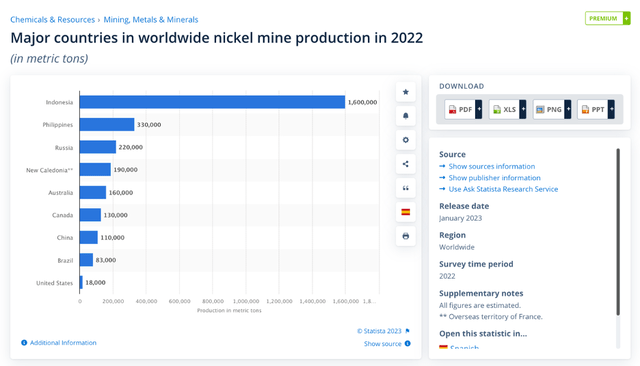Click the January 2023 release date text

pyautogui.click(x=460, y=218)
